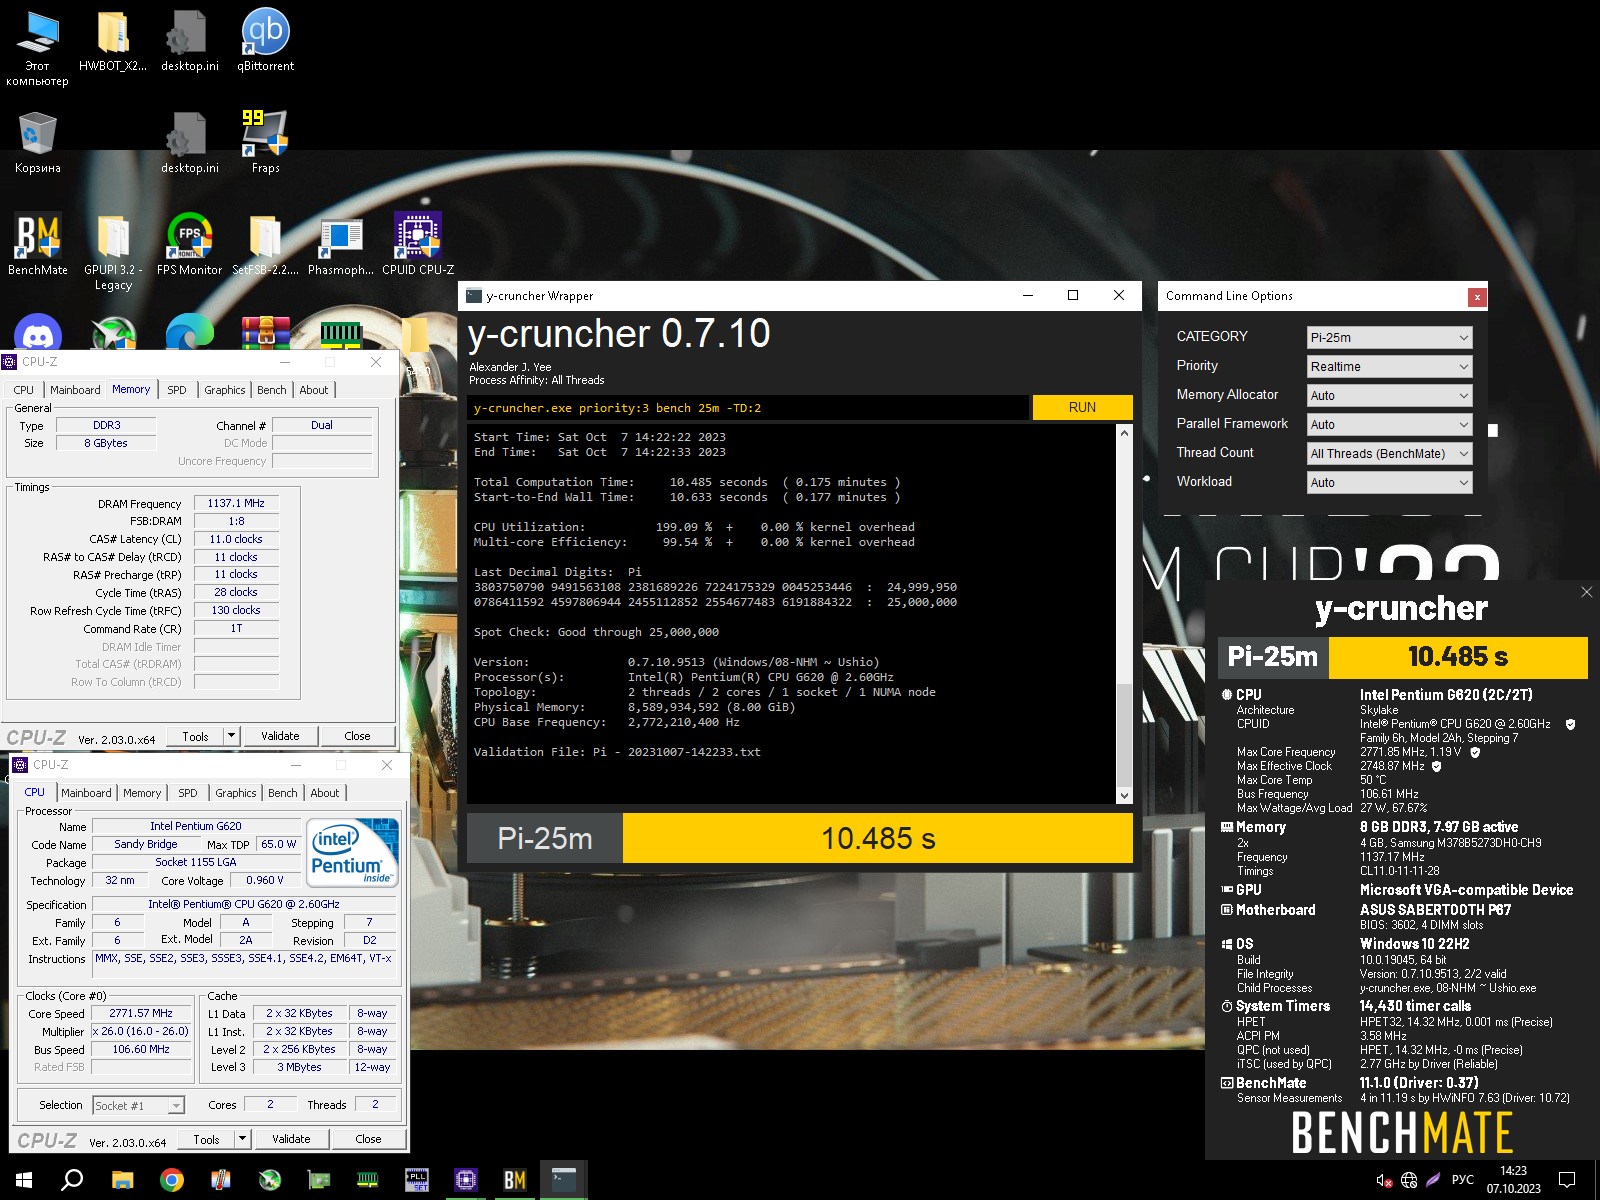
Task: Open Memory tab in lower CPU-Z window
Action: tap(142, 793)
